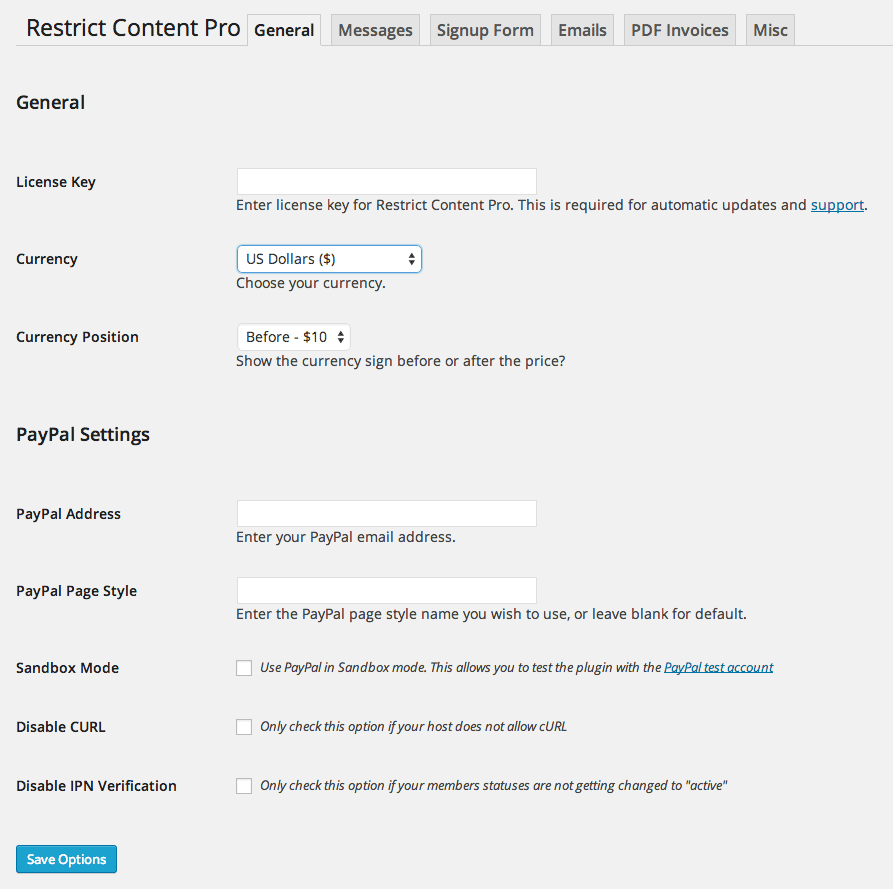Select the Misc tab

770,30
